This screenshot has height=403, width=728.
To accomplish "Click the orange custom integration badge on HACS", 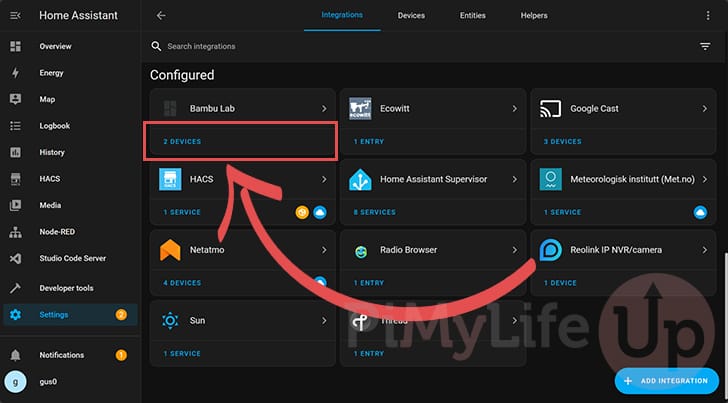I will (302, 213).
